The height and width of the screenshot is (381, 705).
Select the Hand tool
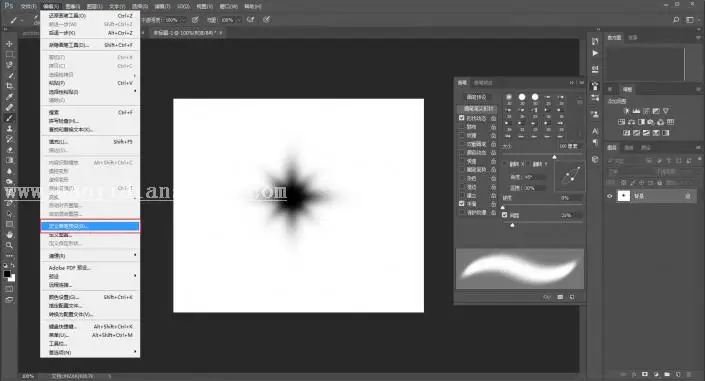pos(9,235)
